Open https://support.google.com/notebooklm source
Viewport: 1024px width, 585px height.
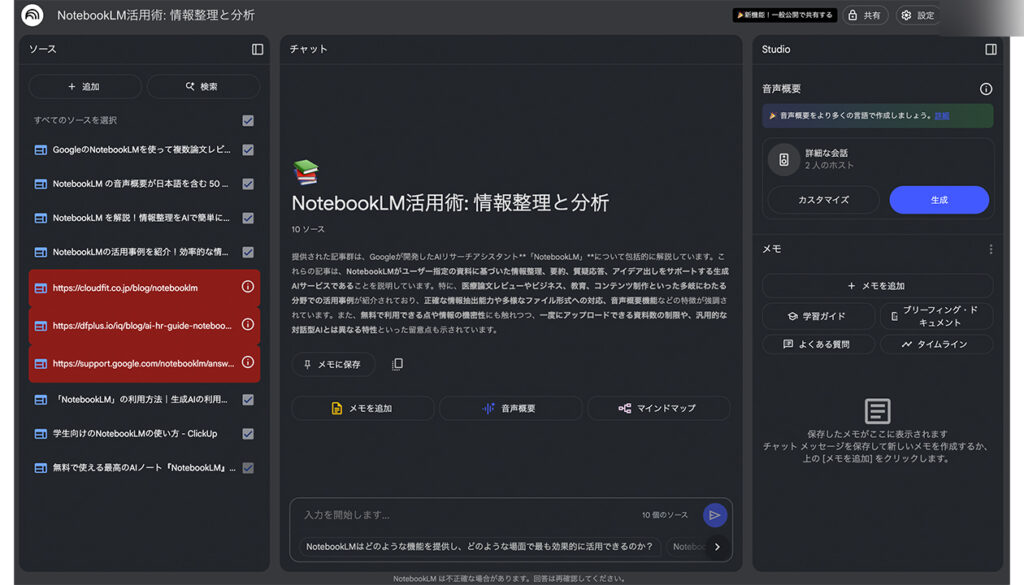point(143,364)
